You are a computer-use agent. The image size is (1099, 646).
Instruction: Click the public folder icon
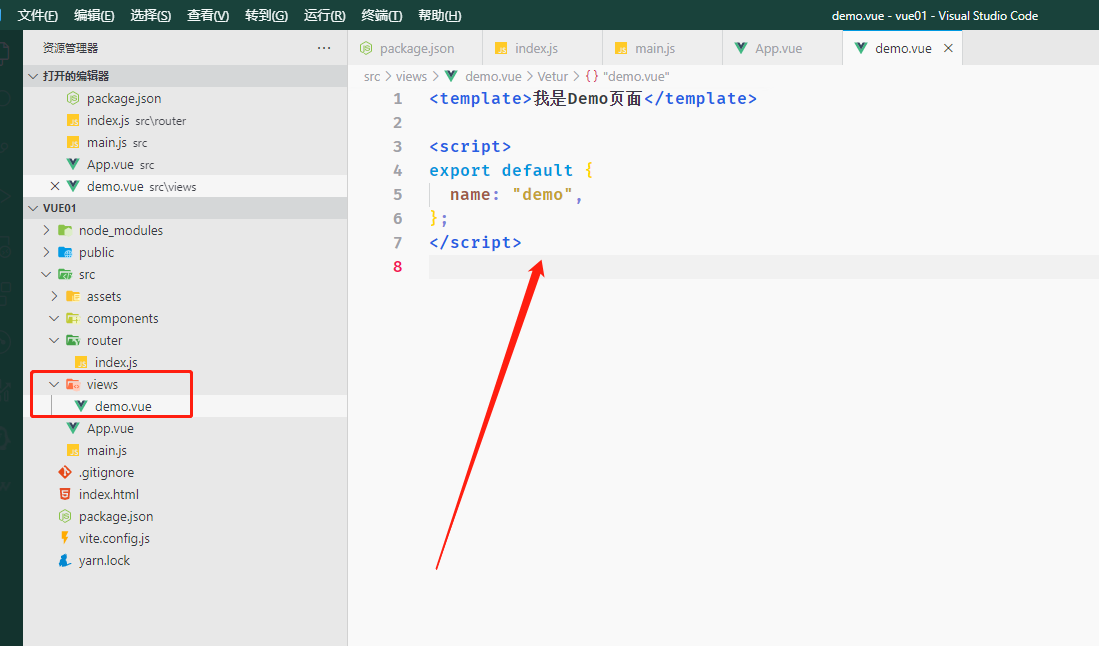pyautogui.click(x=65, y=252)
